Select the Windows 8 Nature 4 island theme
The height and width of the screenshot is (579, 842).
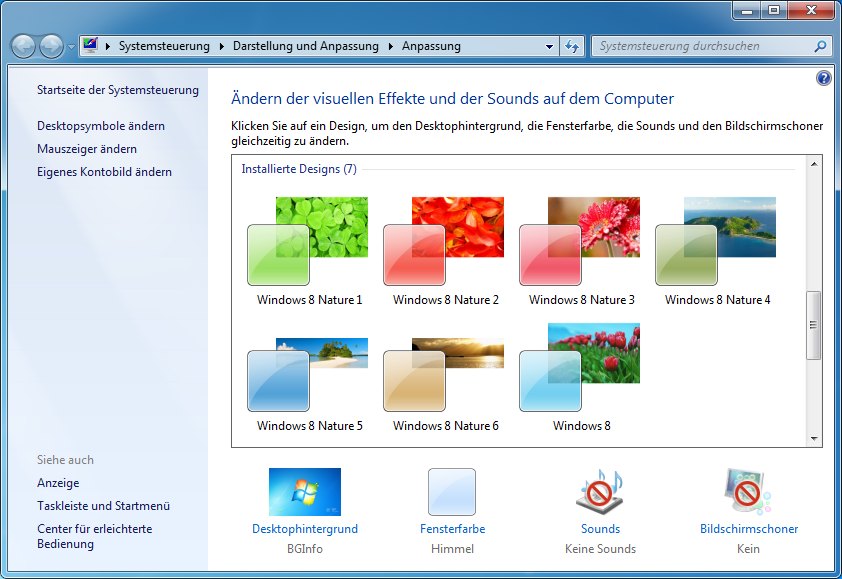click(x=717, y=251)
